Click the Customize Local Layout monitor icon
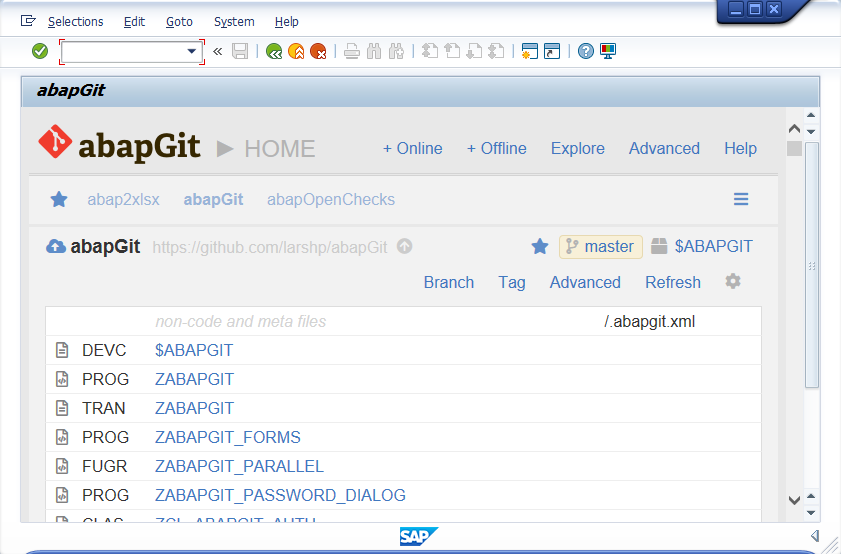This screenshot has width=841, height=554. click(x=608, y=51)
